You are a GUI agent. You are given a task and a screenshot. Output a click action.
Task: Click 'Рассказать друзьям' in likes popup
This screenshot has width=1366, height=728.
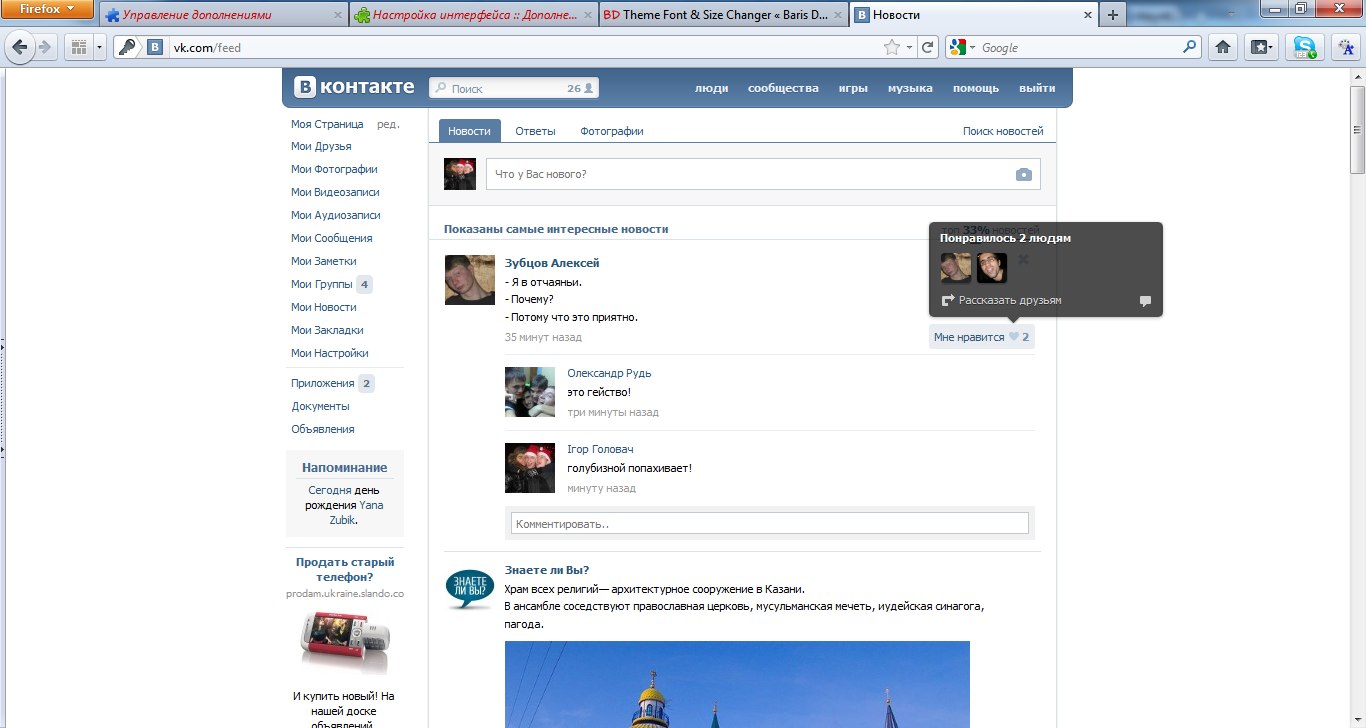[x=1009, y=300]
